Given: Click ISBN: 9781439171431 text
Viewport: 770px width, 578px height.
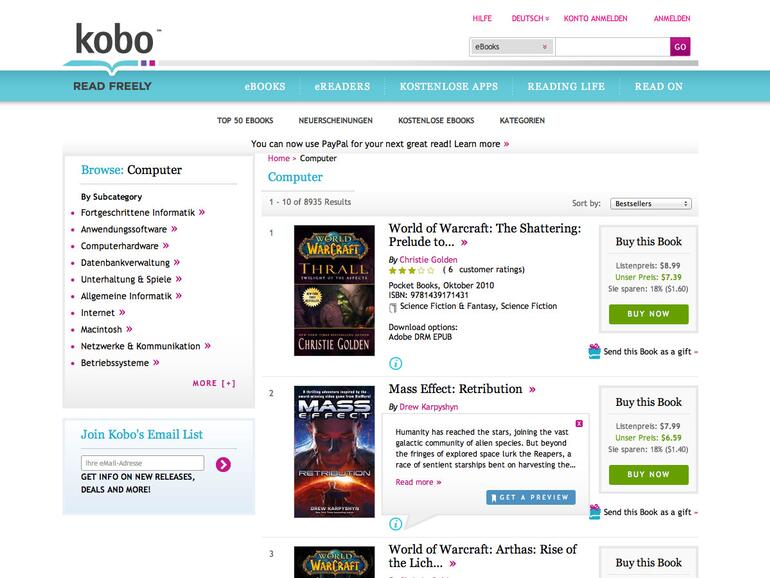Looking at the screenshot, I should point(428,295).
